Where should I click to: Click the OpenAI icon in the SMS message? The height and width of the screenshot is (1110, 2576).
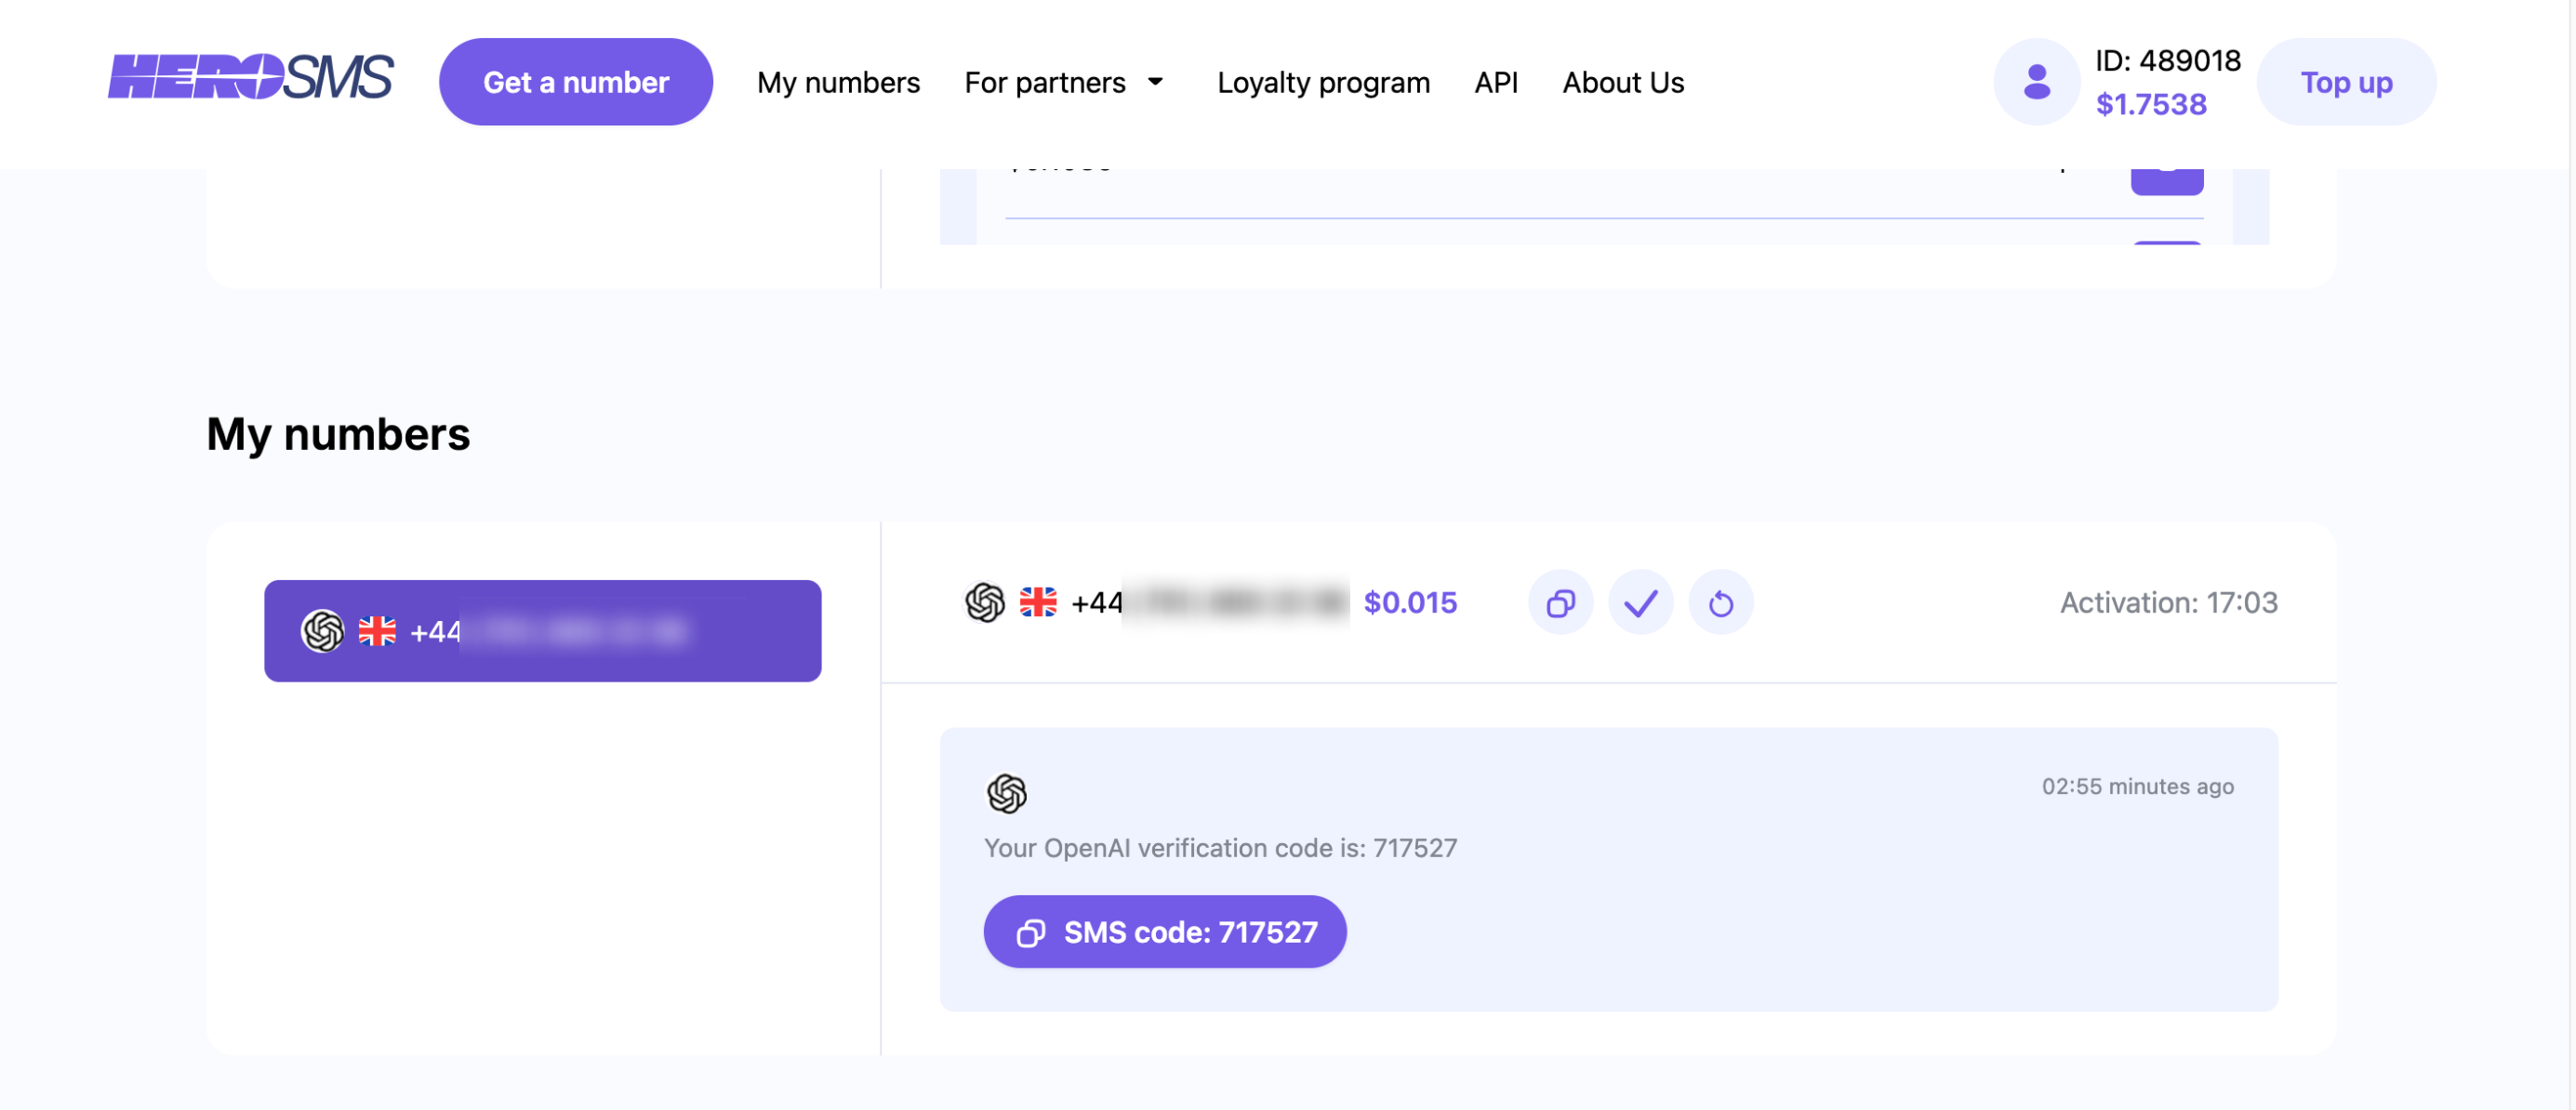[x=1006, y=793]
